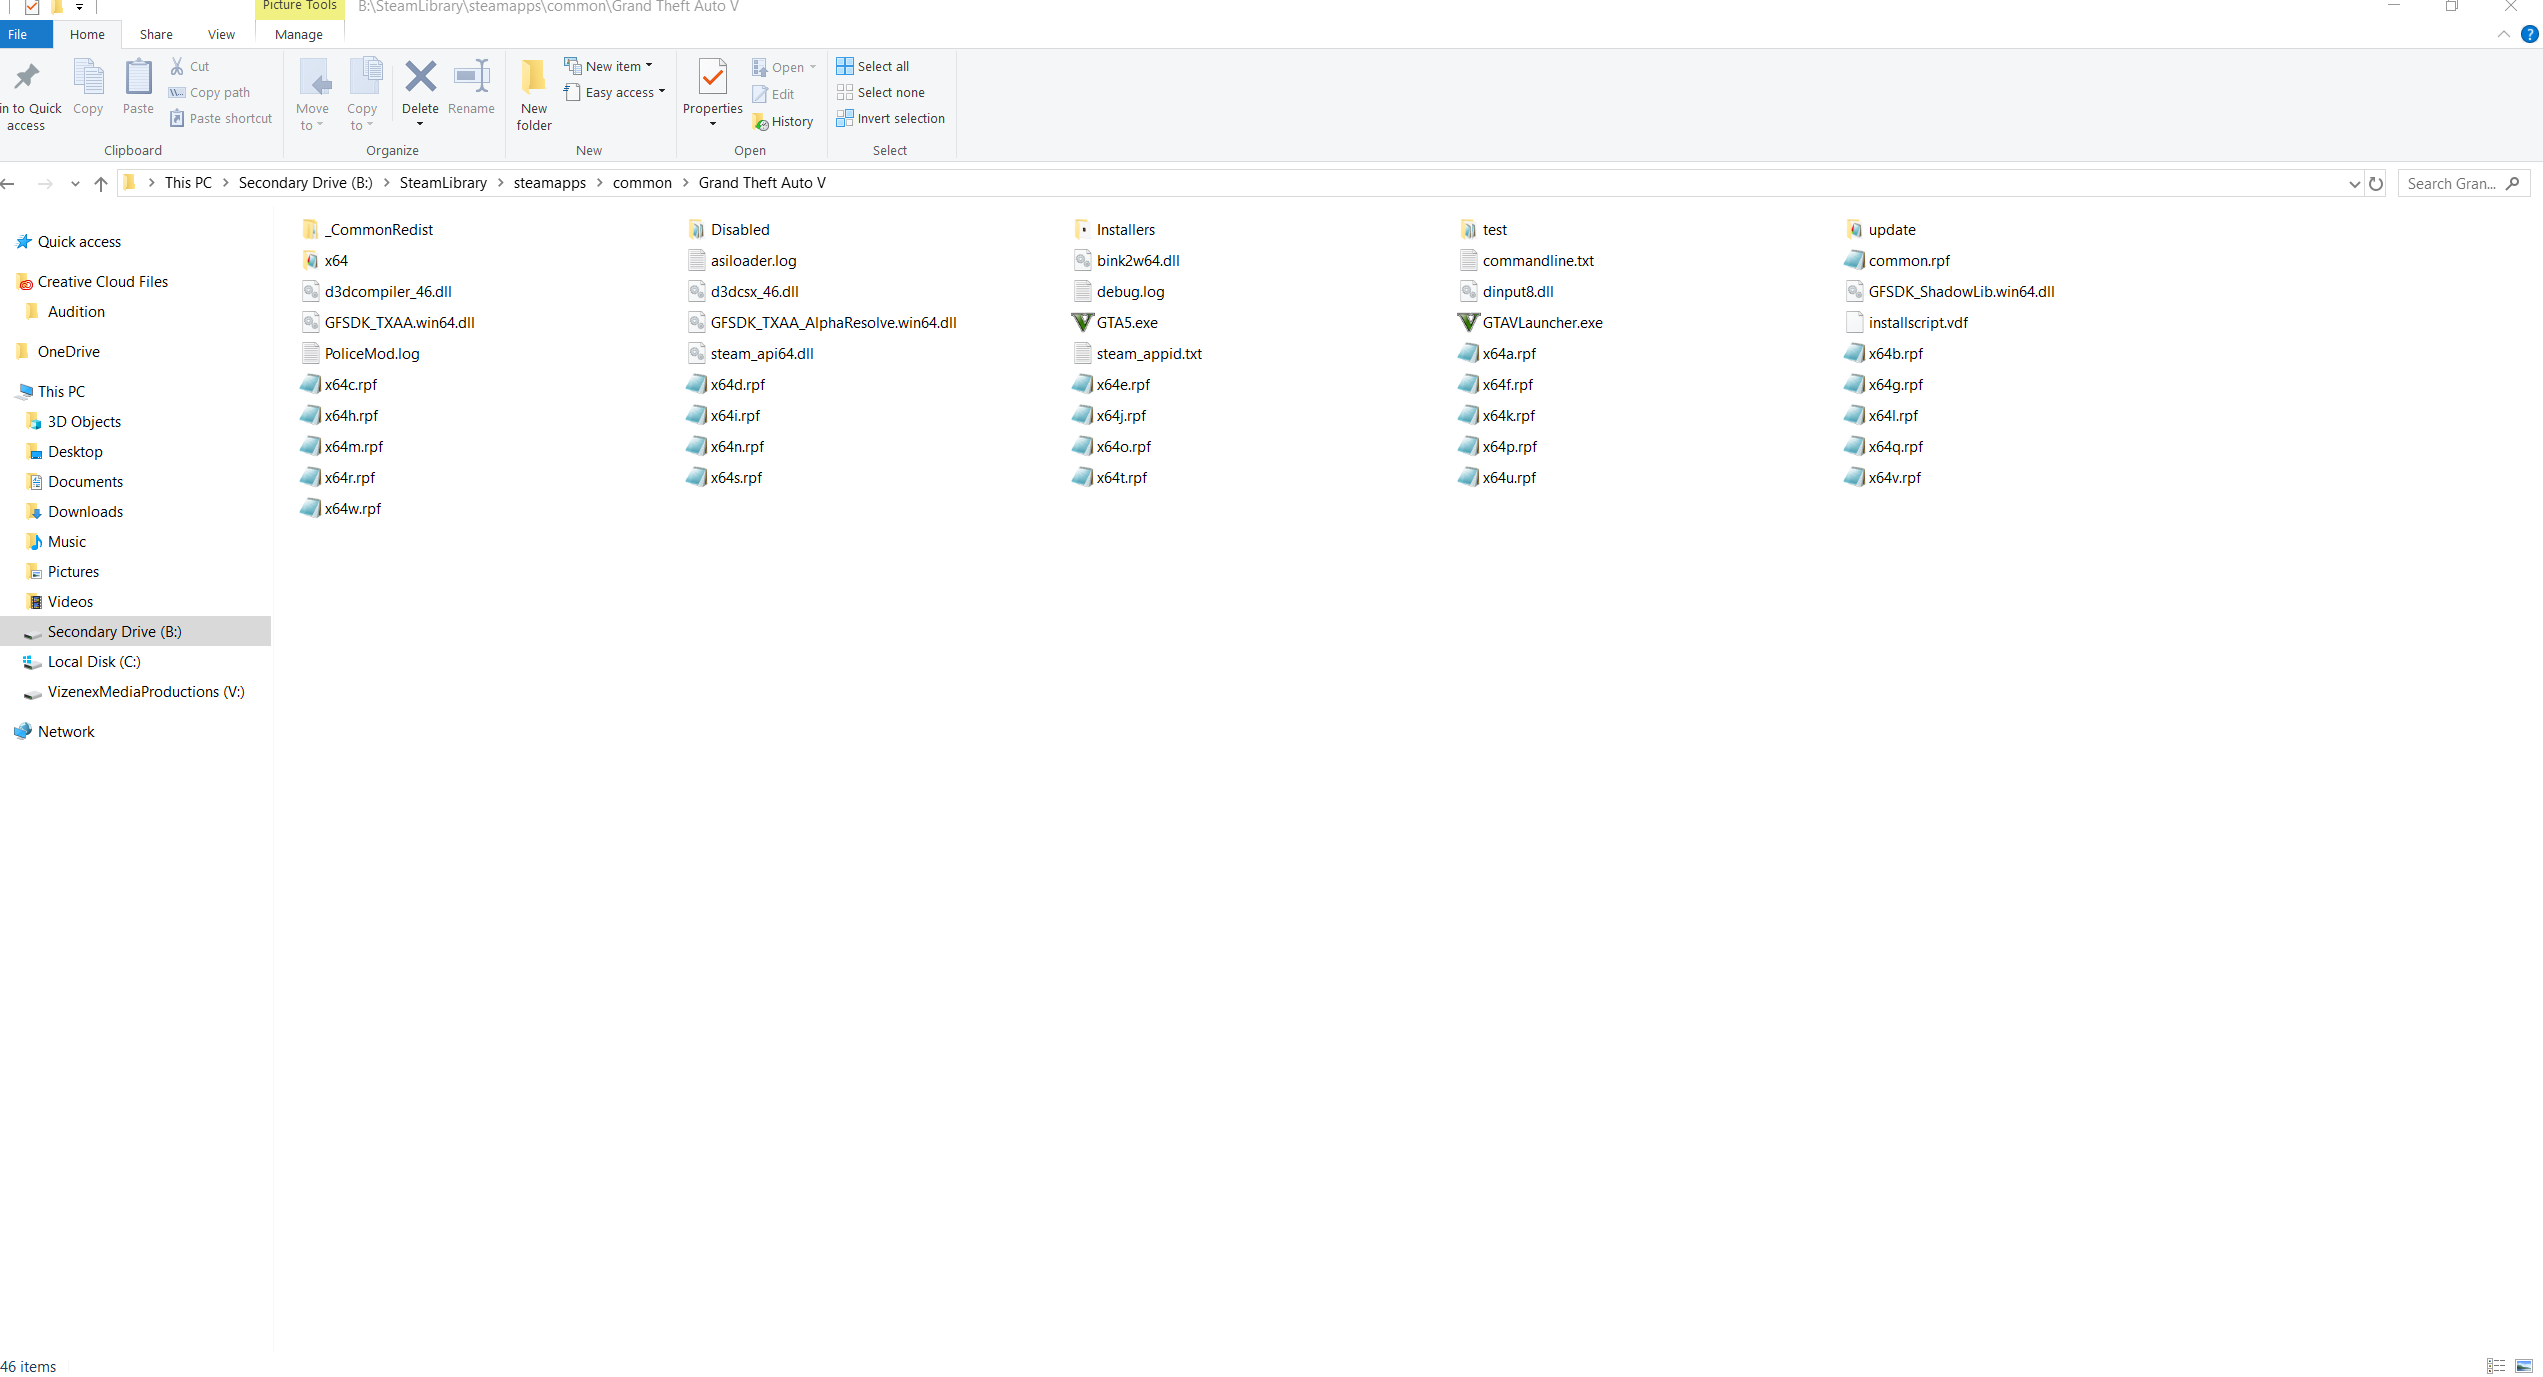This screenshot has height=1377, width=2543.
Task: Navigate to This PC in breadcrumb
Action: click(188, 182)
